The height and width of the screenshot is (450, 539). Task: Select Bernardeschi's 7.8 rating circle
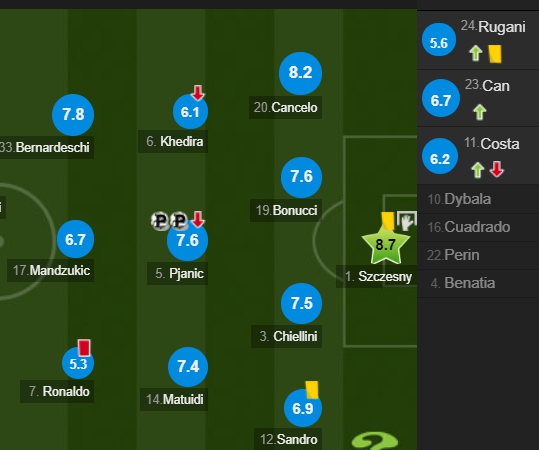(73, 115)
